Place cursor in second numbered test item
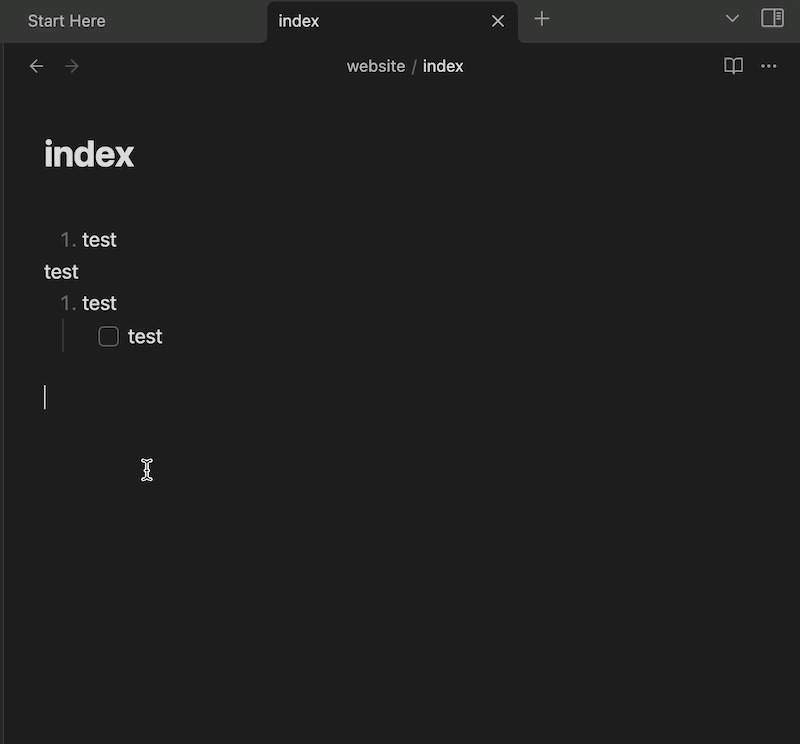Viewport: 800px width, 744px height. click(99, 304)
